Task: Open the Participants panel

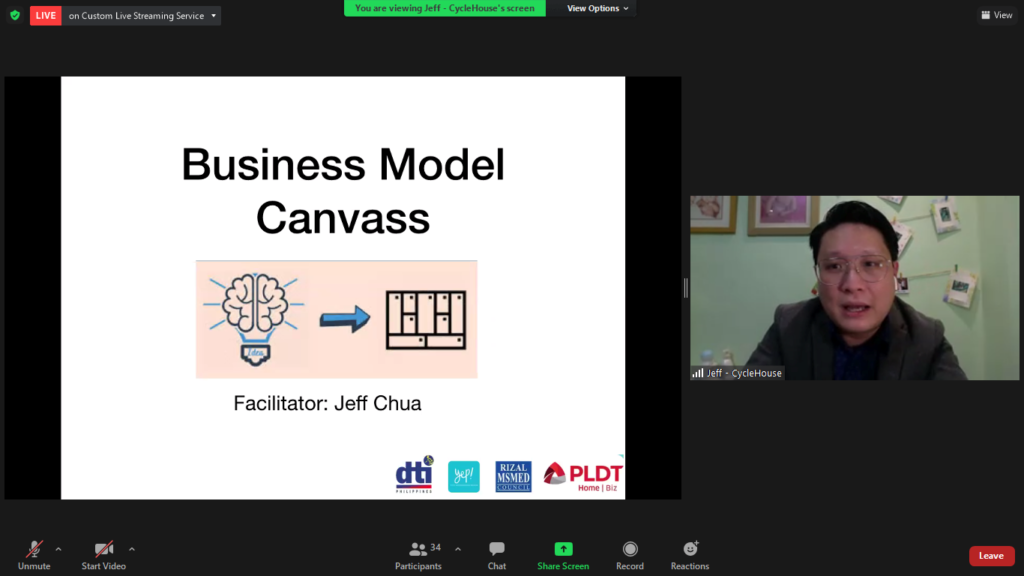Action: 419,550
